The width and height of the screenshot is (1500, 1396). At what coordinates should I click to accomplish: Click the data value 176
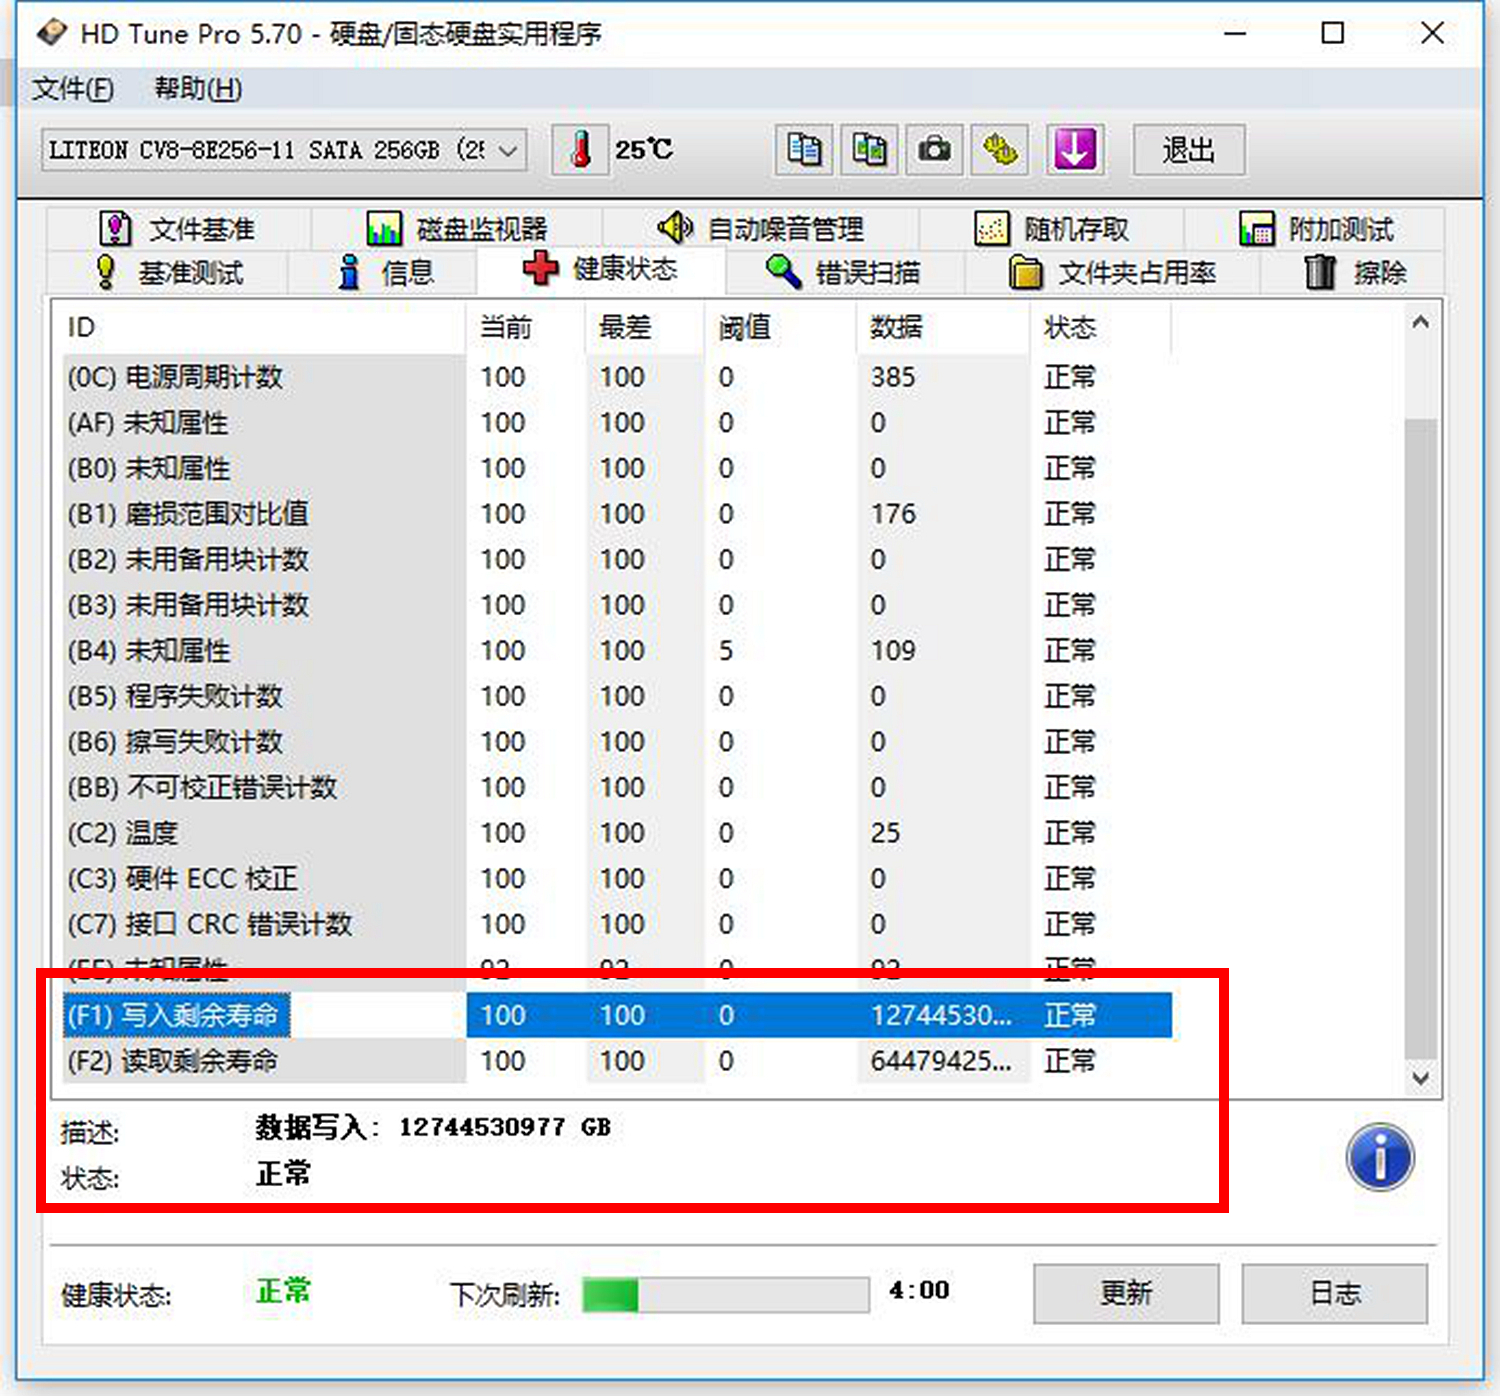coord(893,514)
